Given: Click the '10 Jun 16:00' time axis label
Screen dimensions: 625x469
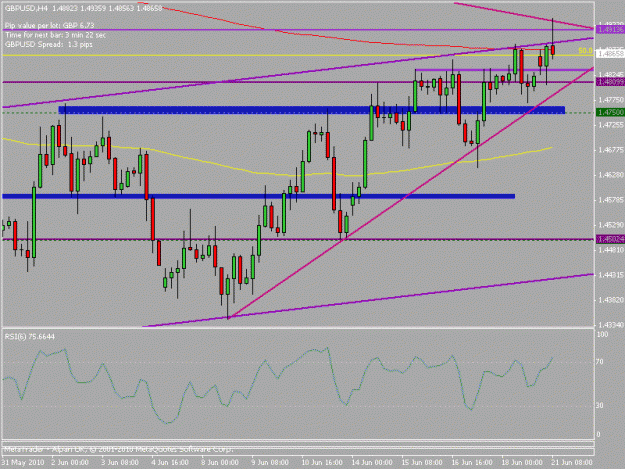Looking at the screenshot, I should (322, 462).
